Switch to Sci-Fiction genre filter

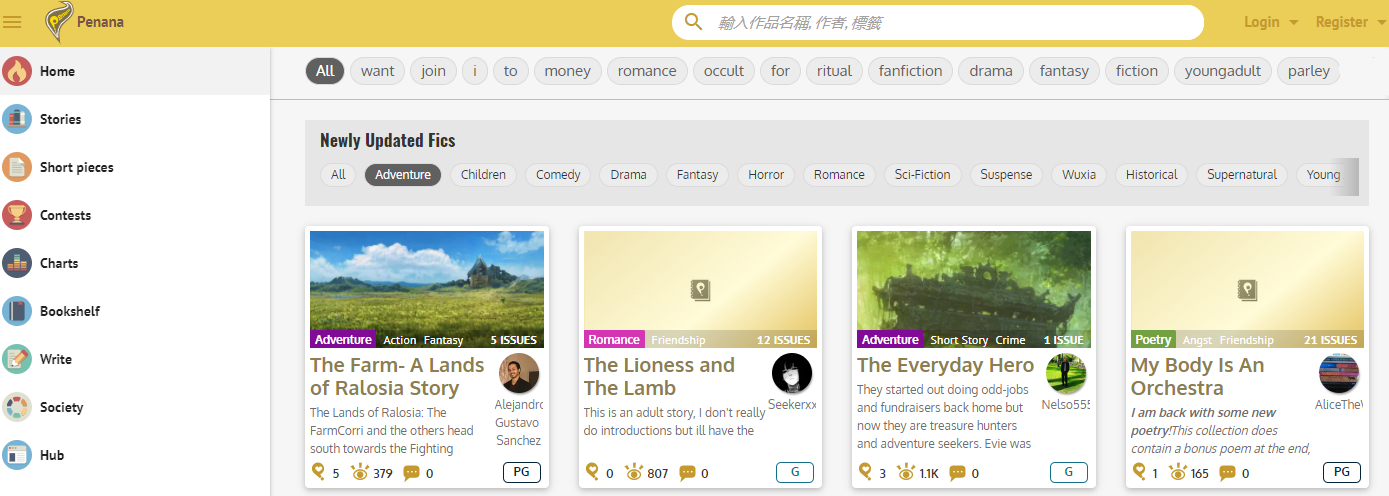pos(923,174)
